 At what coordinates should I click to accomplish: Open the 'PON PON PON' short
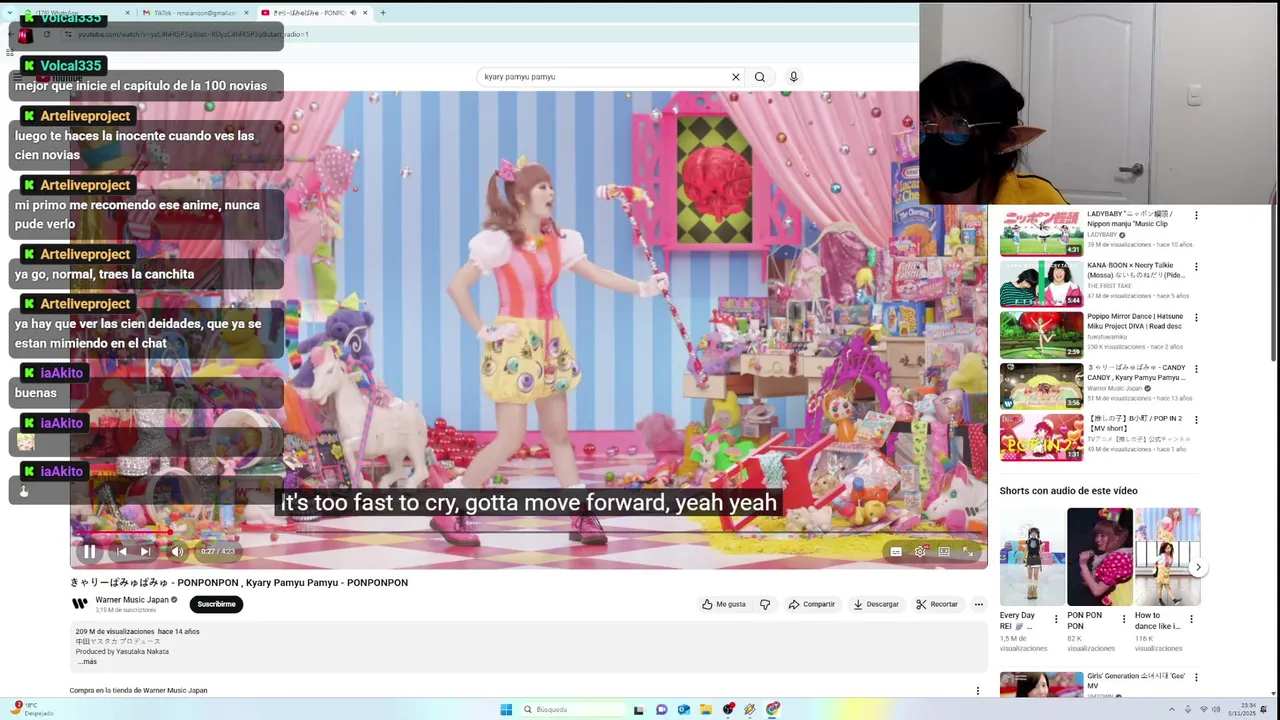click(1100, 557)
